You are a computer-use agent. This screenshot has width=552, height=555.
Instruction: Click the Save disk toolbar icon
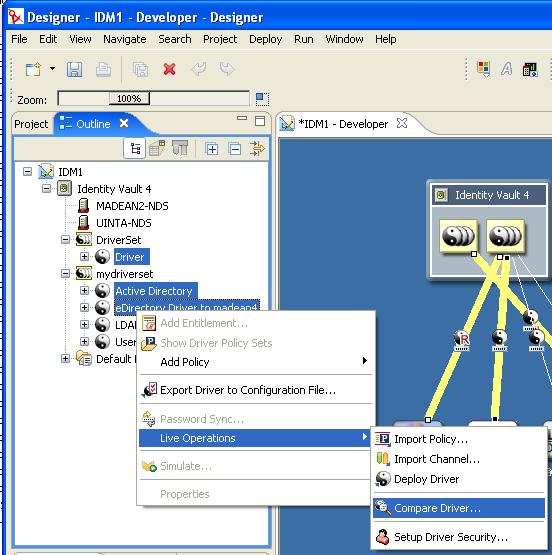74,69
